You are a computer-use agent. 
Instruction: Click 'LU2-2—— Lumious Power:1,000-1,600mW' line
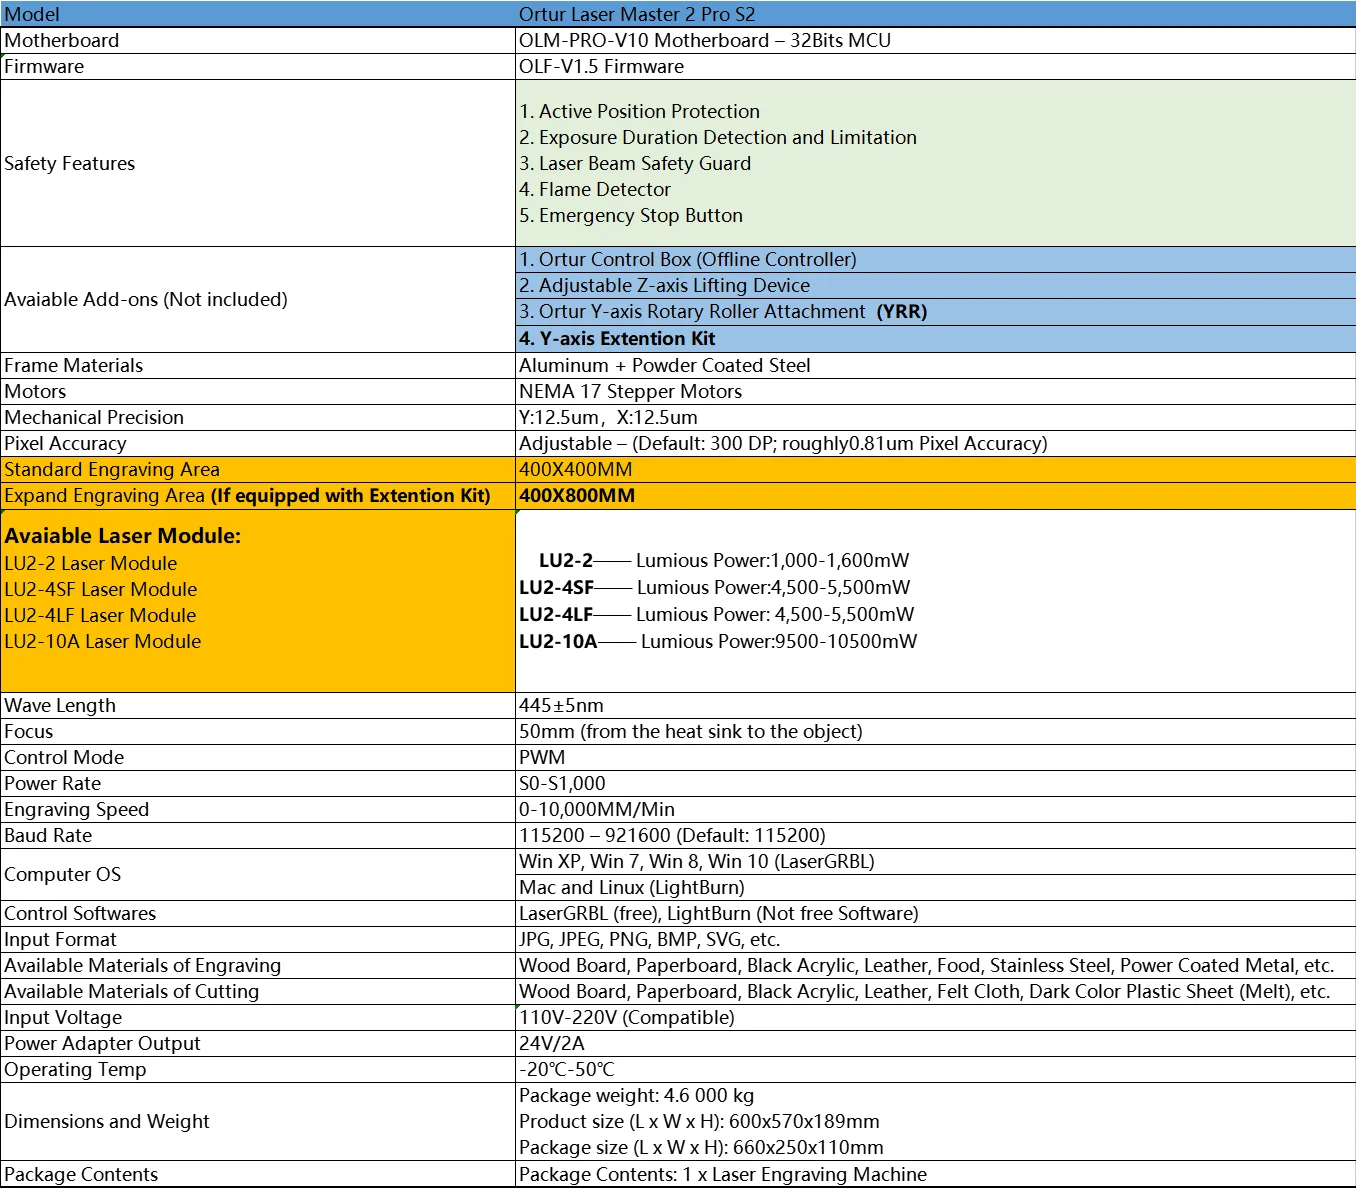[x=724, y=560]
